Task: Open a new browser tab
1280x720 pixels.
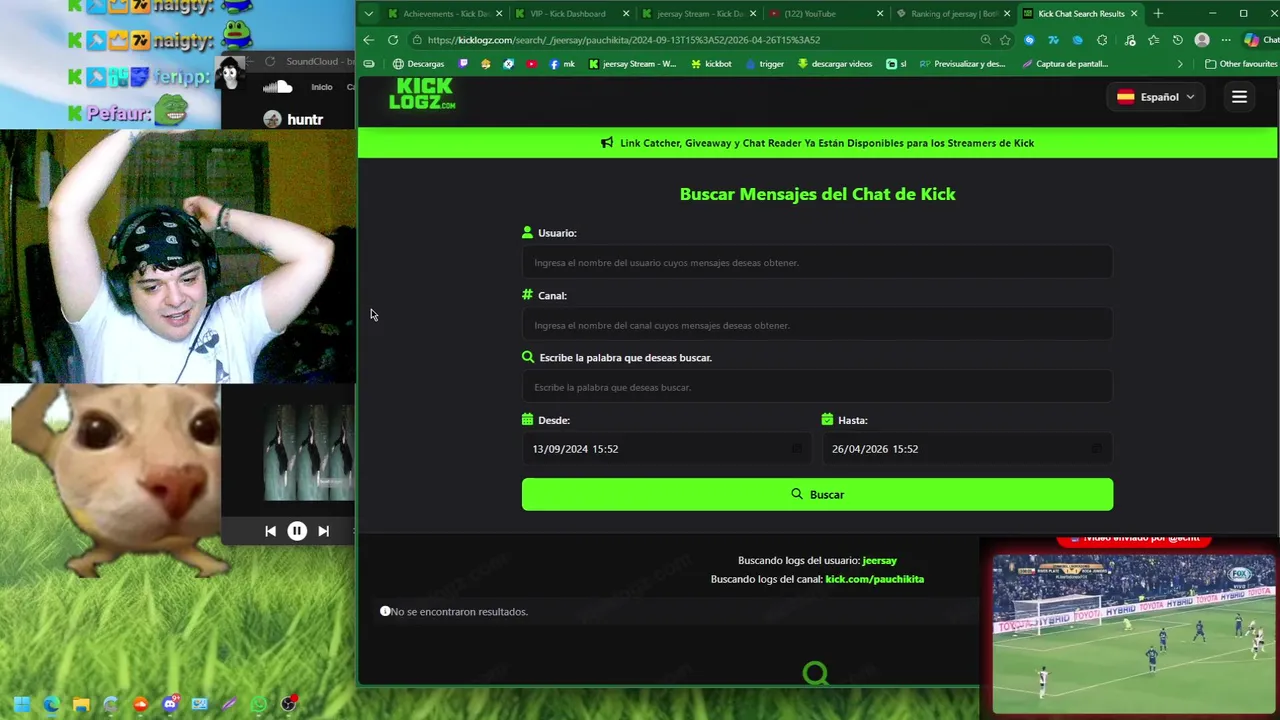Action: (1158, 14)
